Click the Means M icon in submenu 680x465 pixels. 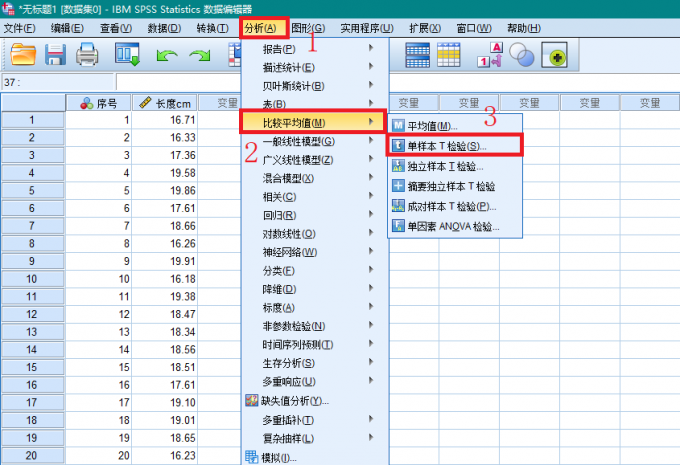pyautogui.click(x=398, y=126)
